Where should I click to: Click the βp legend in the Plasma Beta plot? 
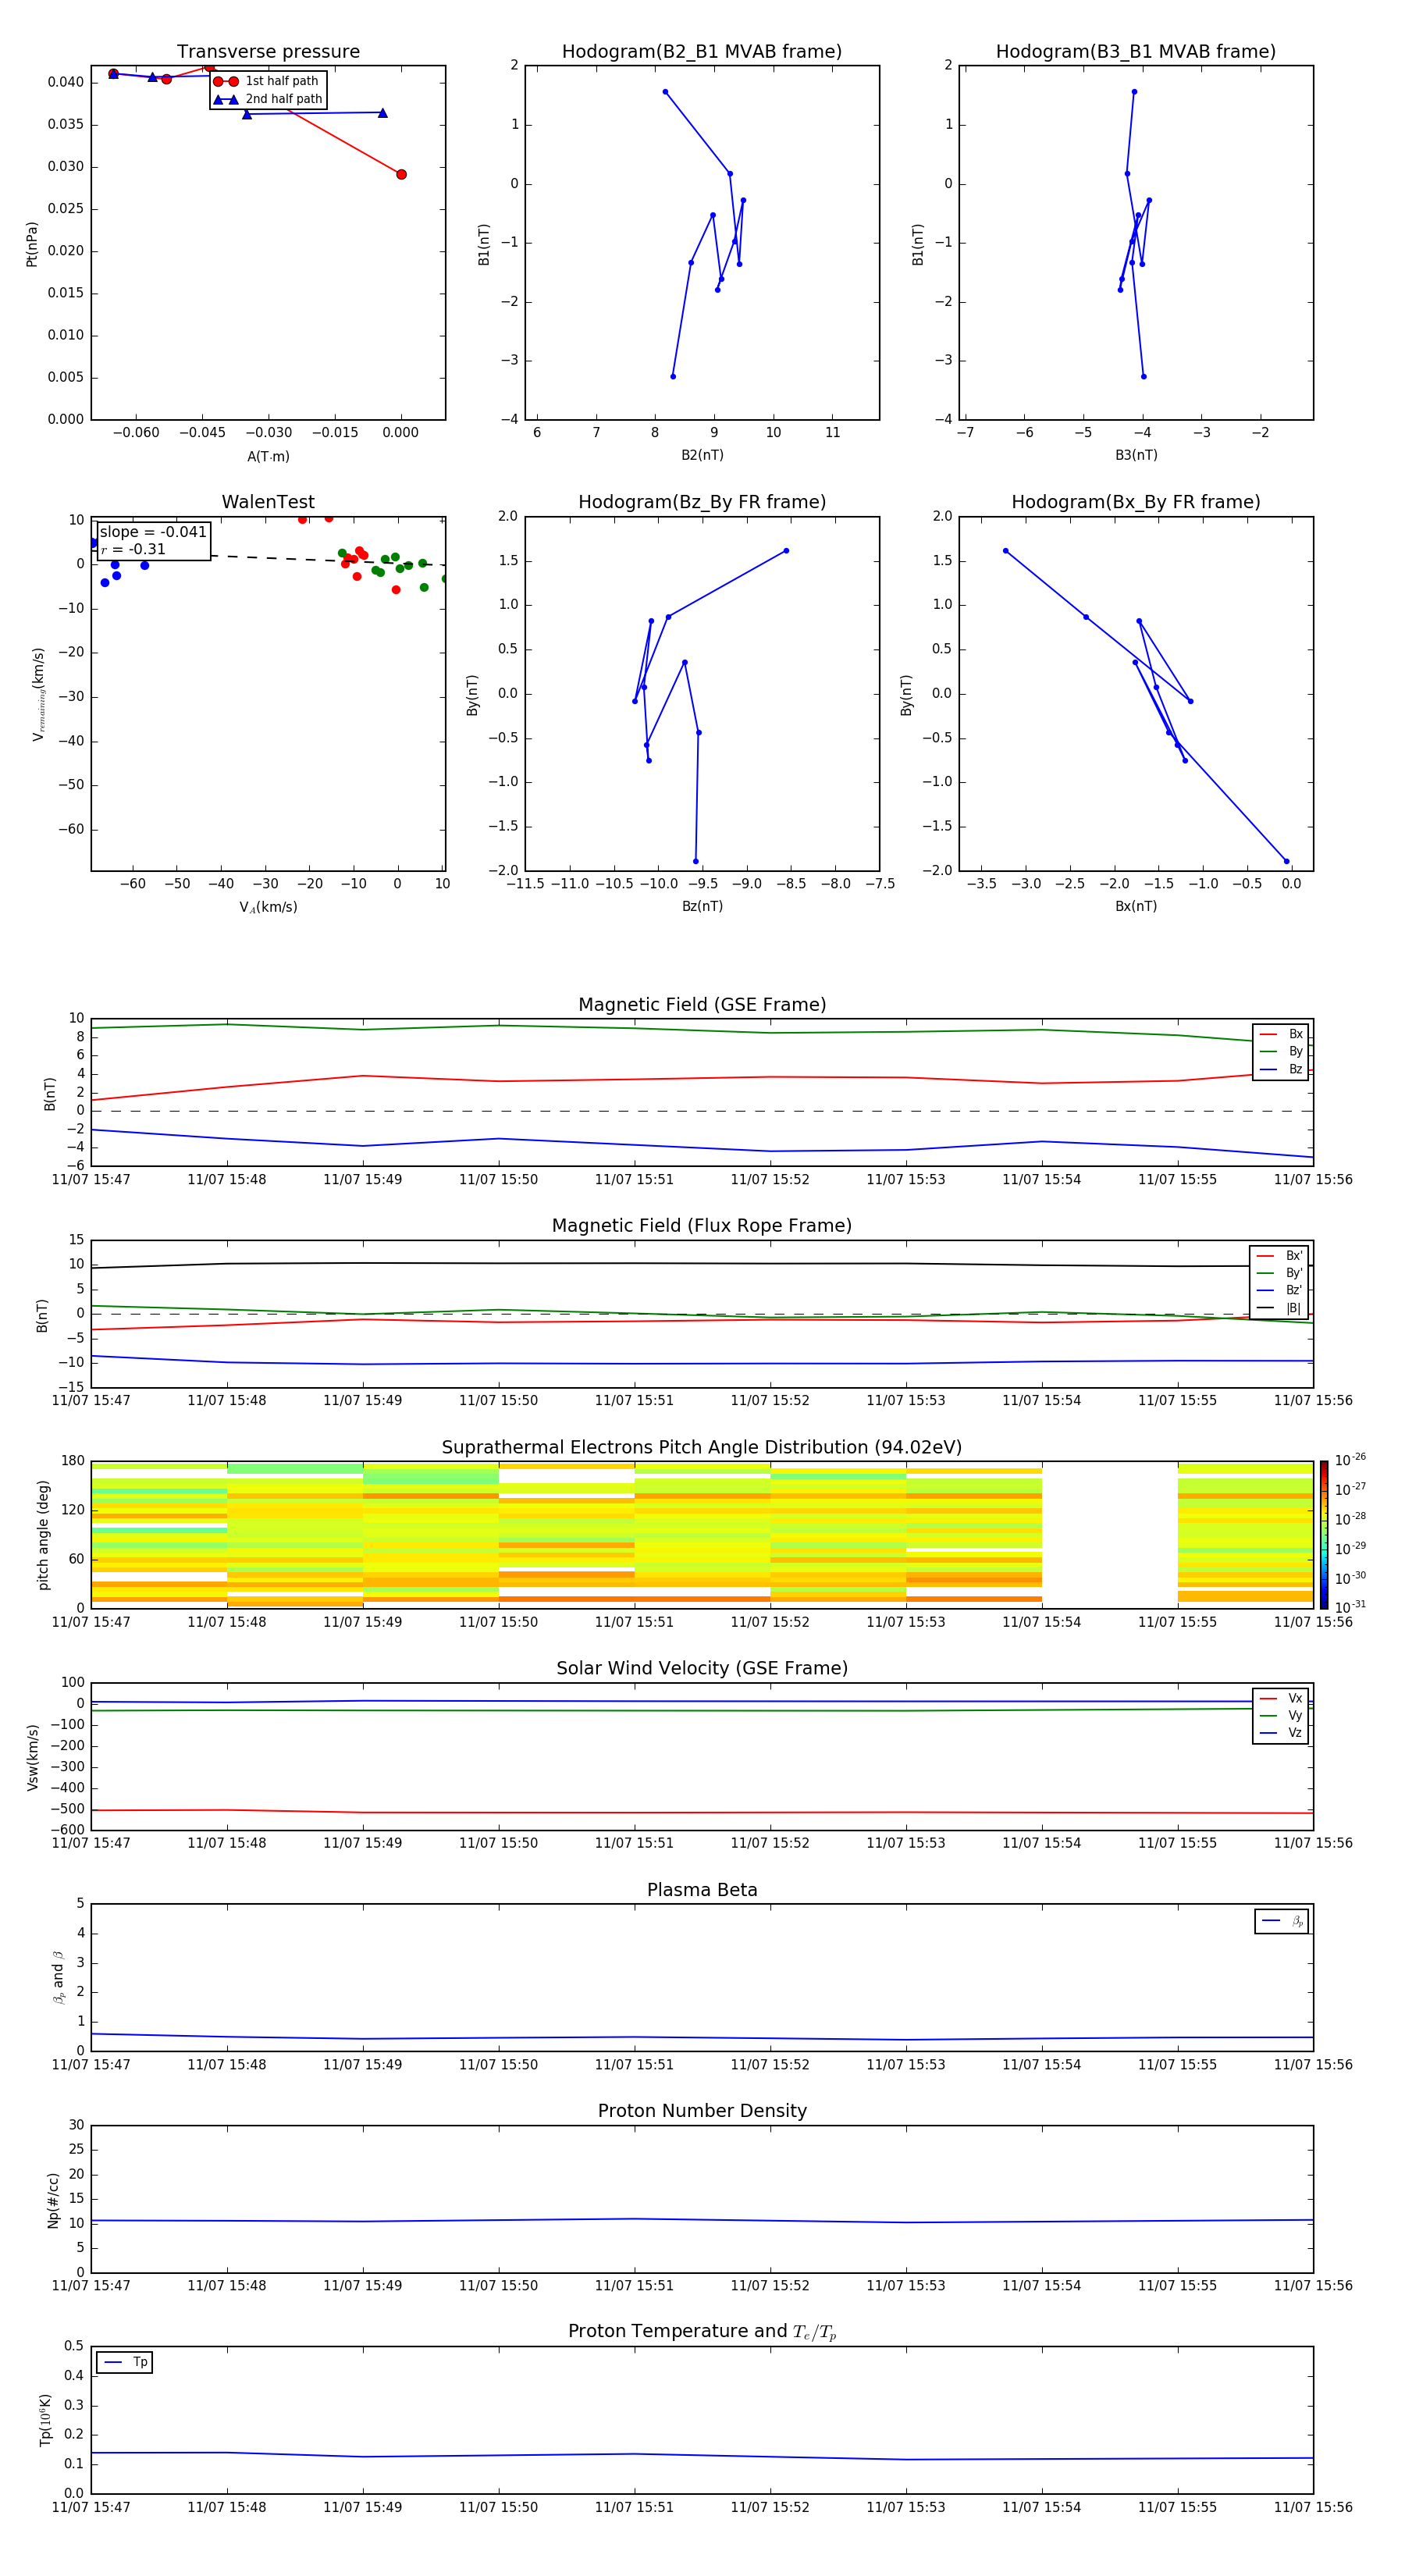1282,1921
